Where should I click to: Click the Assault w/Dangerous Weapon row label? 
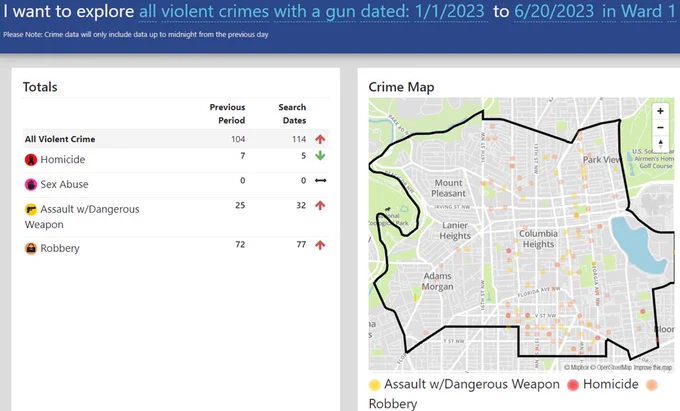click(x=82, y=217)
